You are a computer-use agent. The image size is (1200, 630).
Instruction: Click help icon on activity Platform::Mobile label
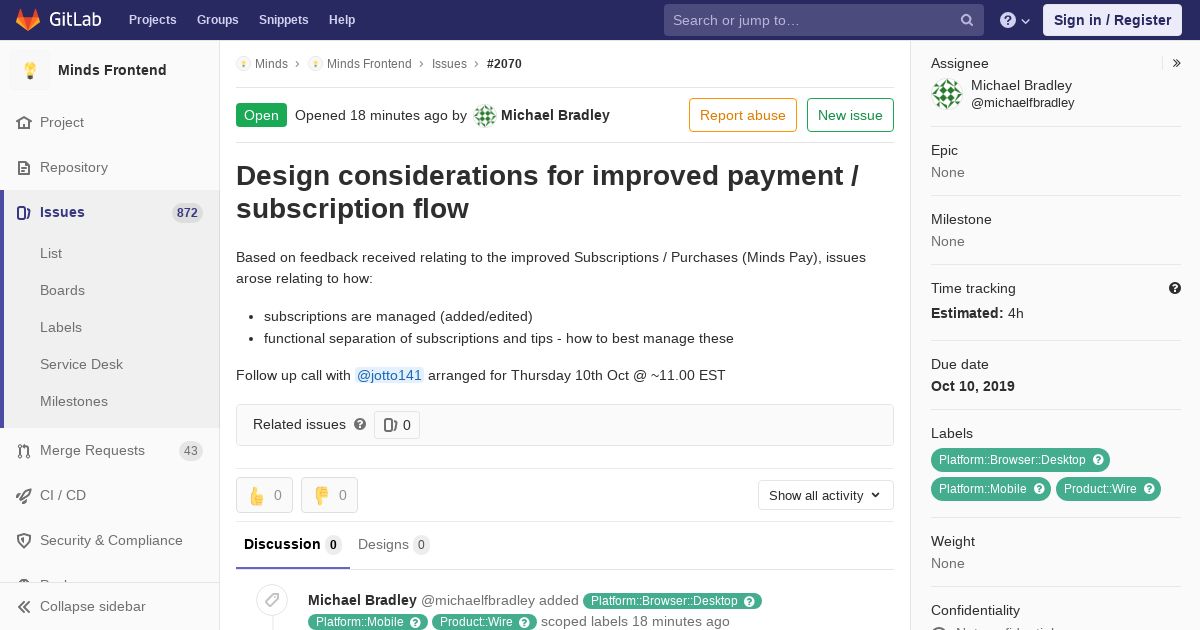pos(416,622)
